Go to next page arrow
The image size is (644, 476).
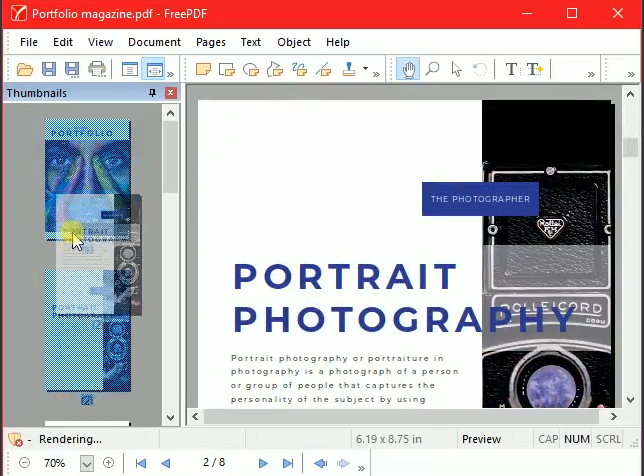click(263, 463)
